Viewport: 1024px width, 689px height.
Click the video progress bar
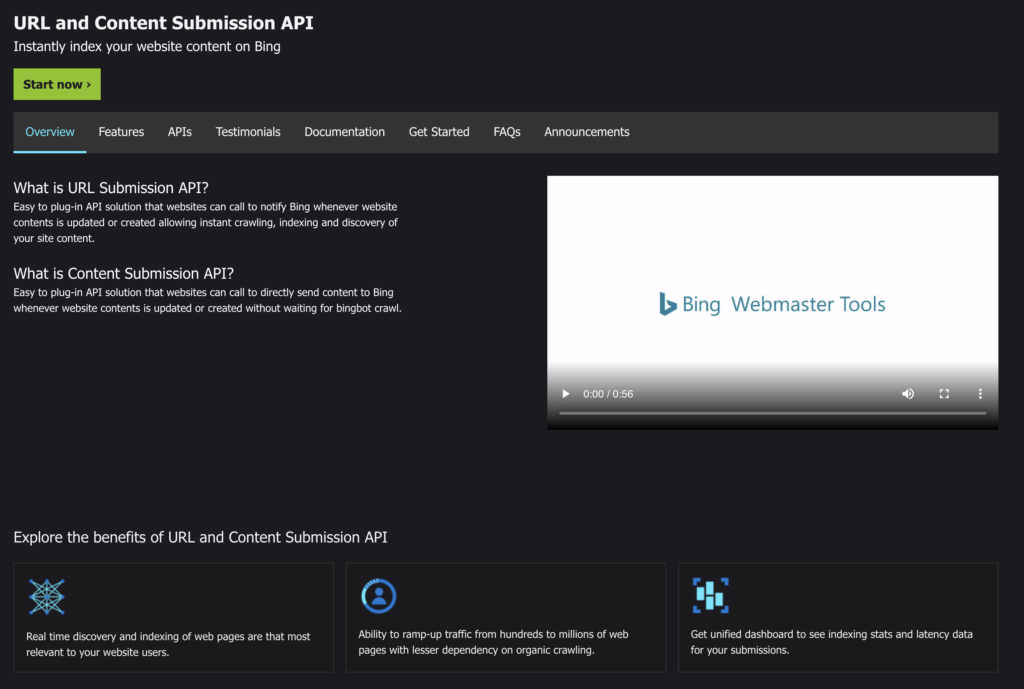pyautogui.click(x=772, y=413)
